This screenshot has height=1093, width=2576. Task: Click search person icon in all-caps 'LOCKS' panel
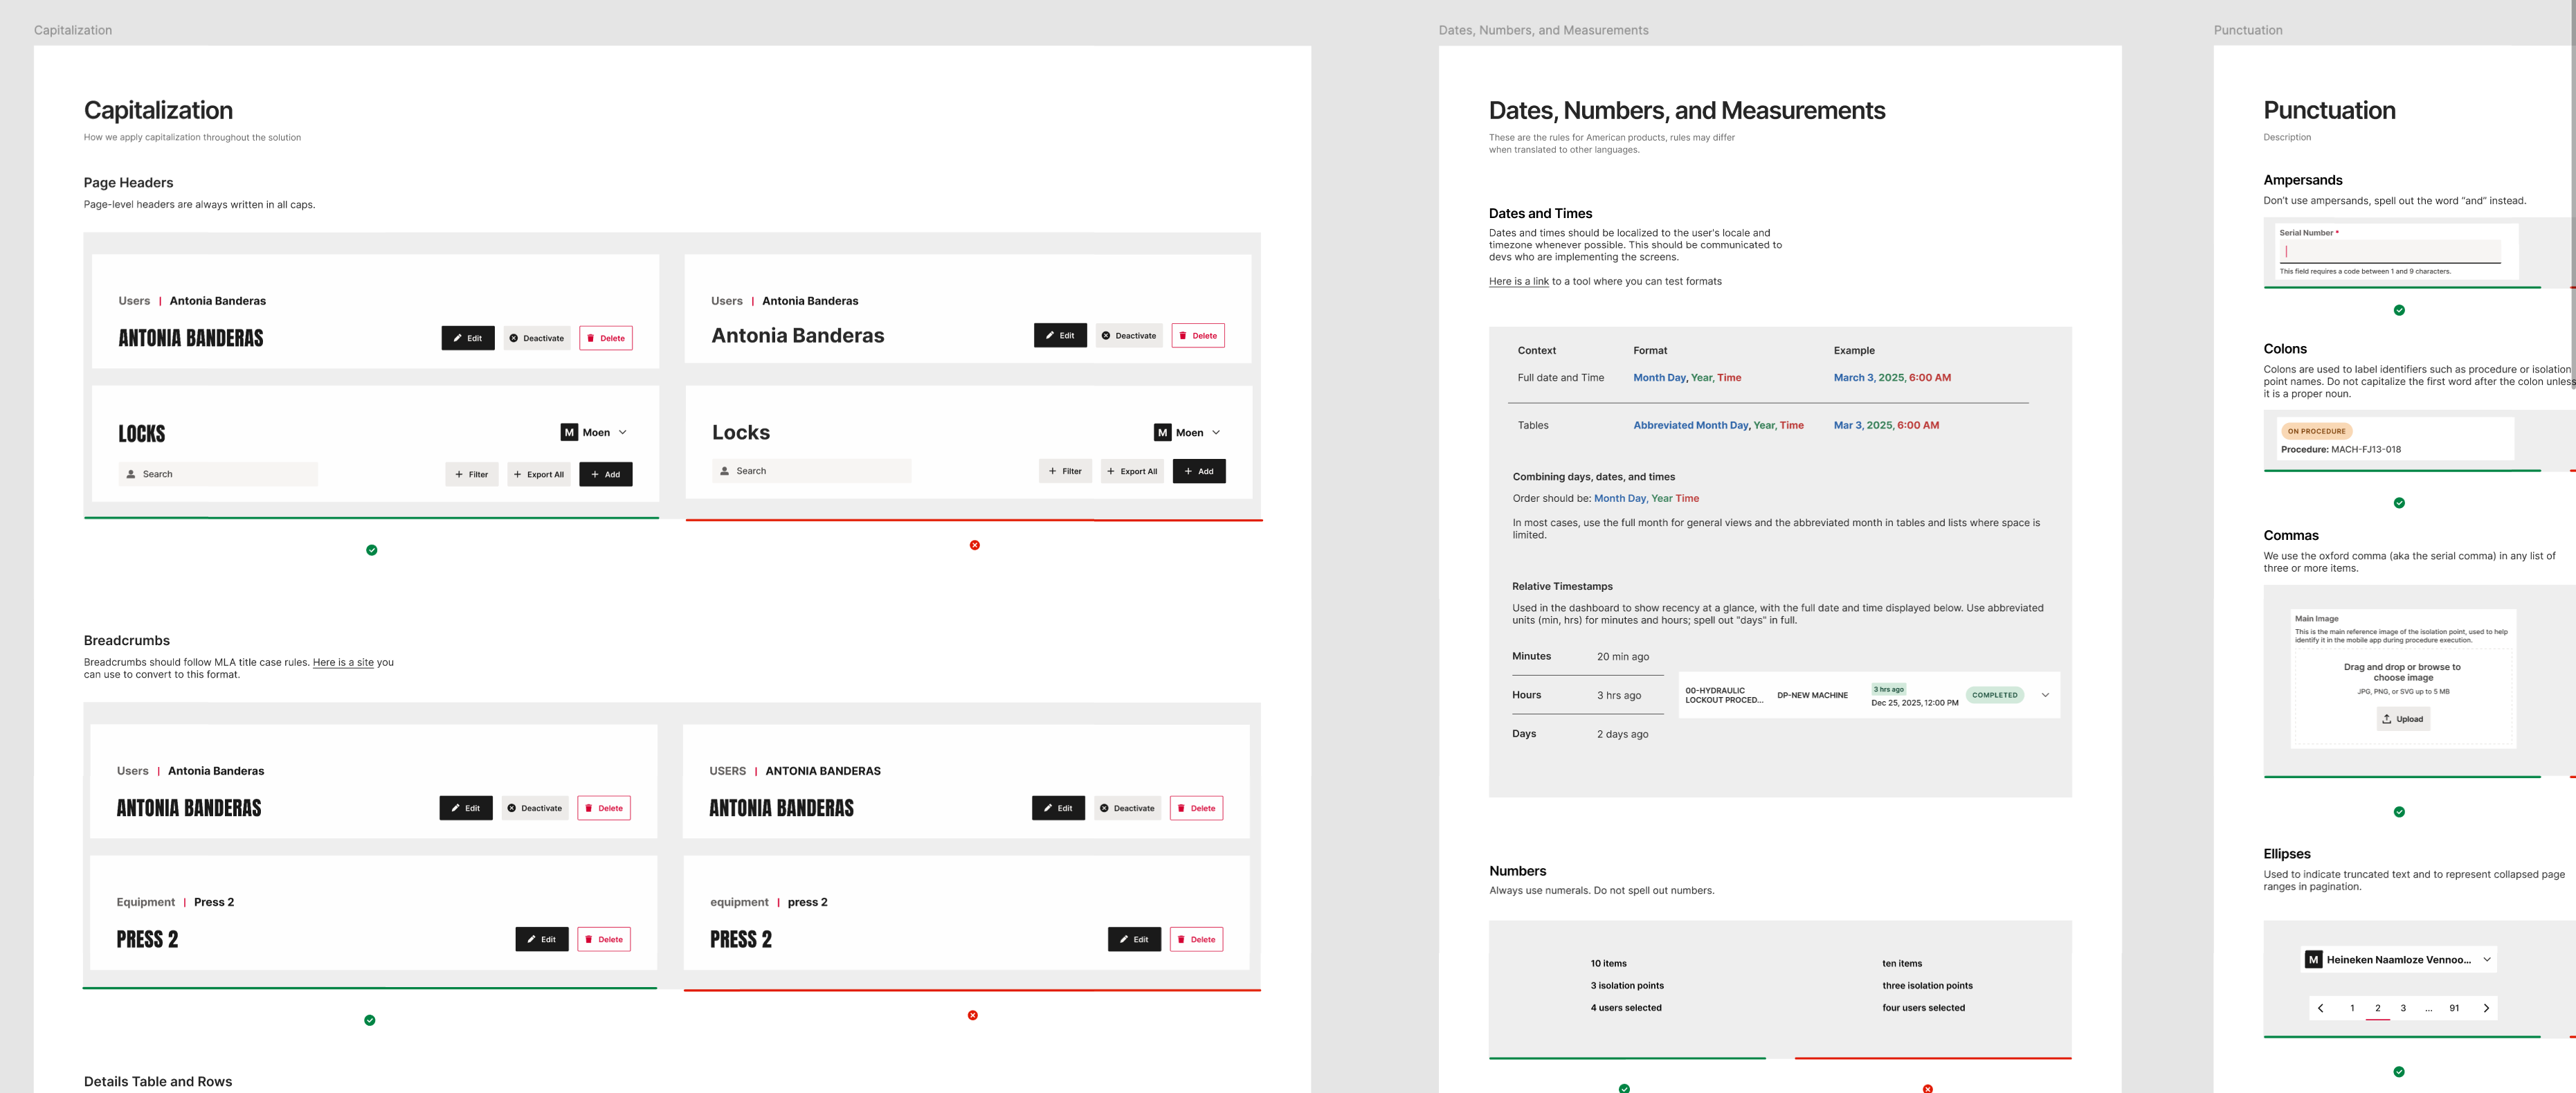pyautogui.click(x=131, y=474)
